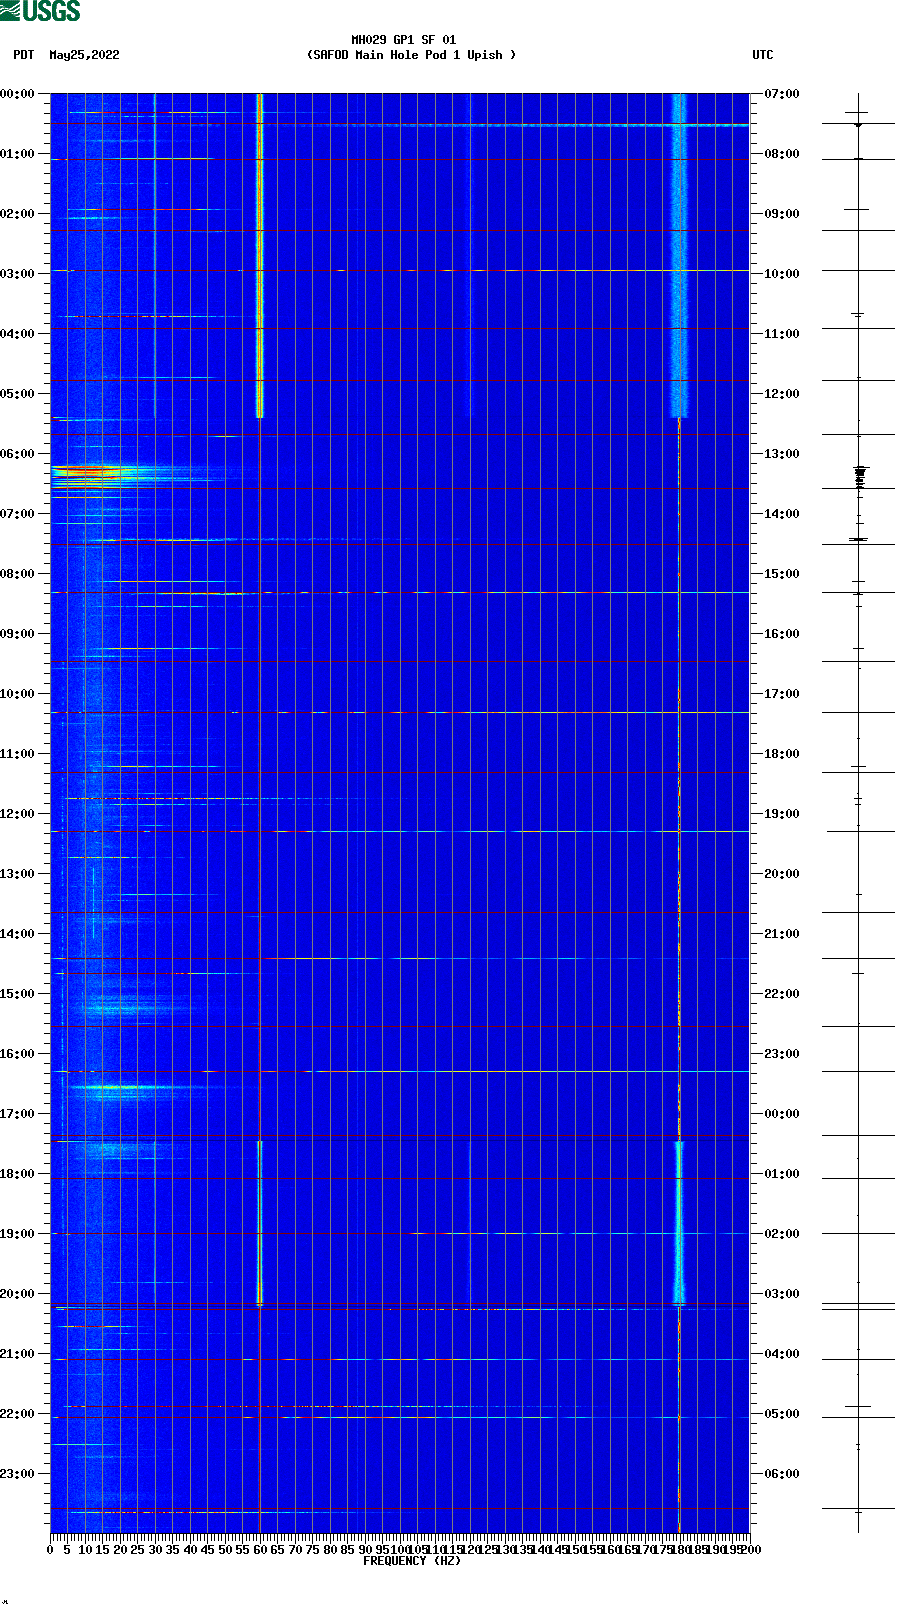Screen dimensions: 902x1613
Task: Click the FREQUENCY (HZ) axis label
Action: coord(412,1560)
